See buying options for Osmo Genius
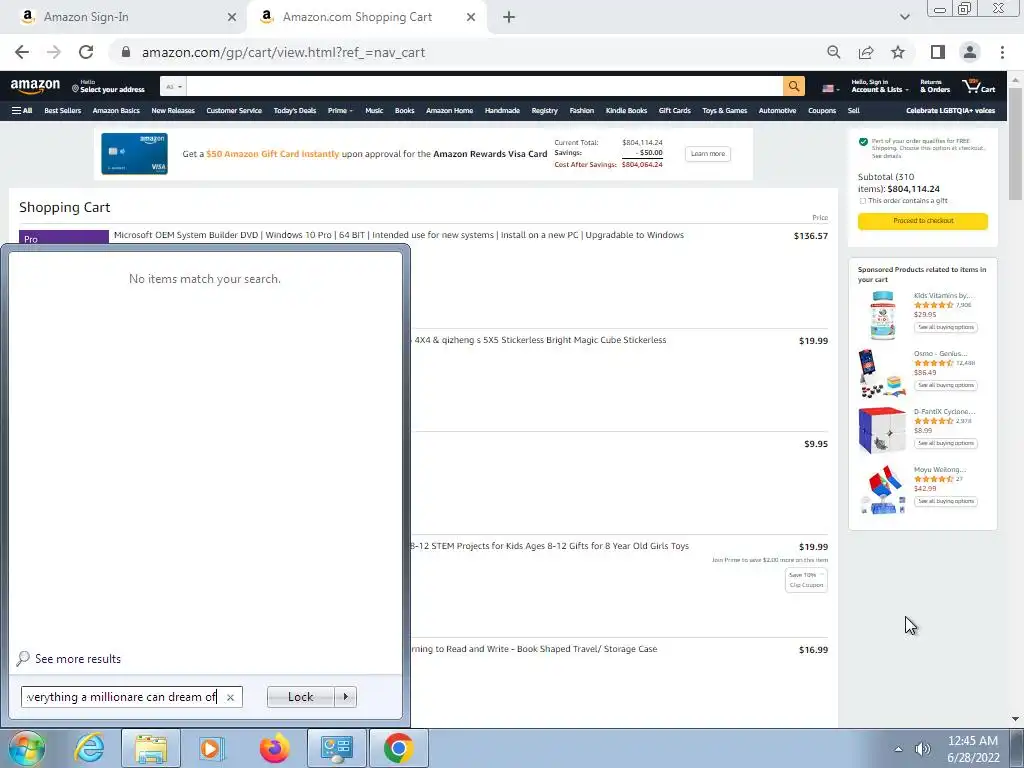The image size is (1024, 768). click(x=946, y=385)
